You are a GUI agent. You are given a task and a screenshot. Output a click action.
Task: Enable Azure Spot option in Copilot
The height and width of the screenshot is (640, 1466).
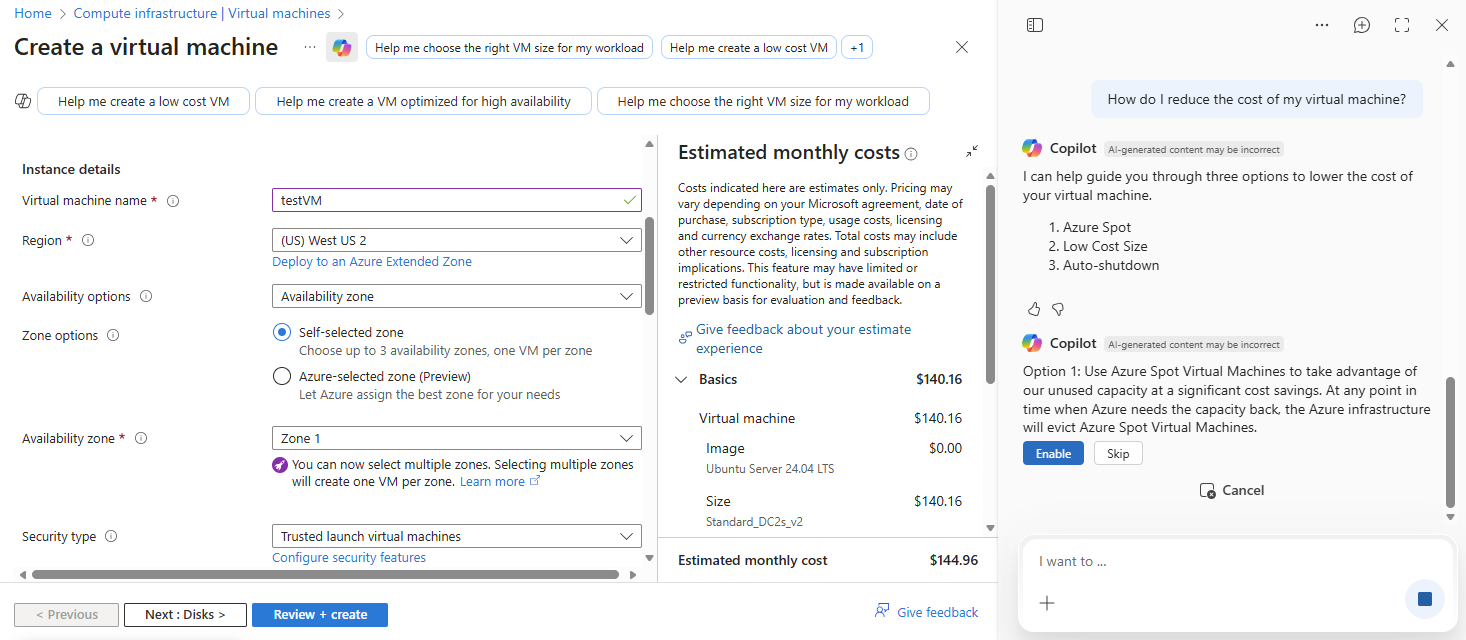point(1053,454)
